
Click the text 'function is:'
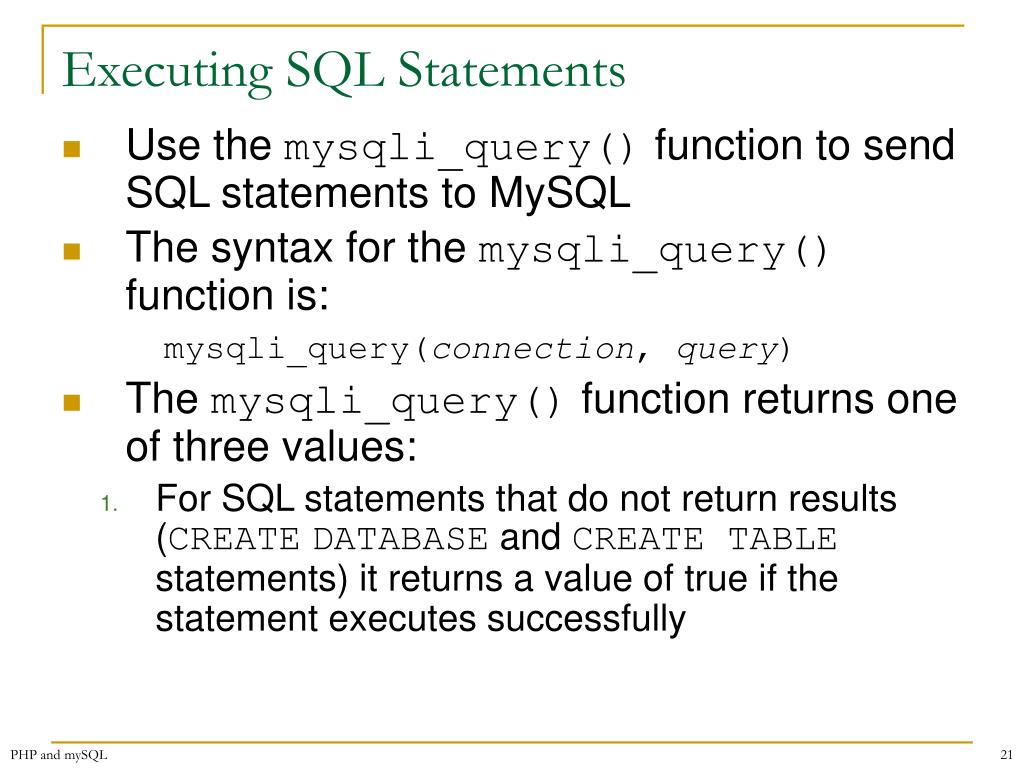(227, 295)
